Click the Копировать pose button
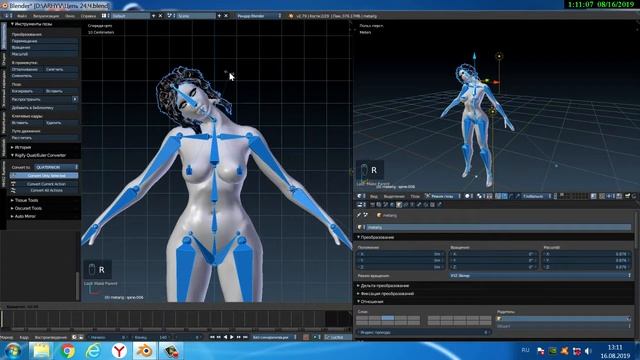640x360 pixels. 27,91
